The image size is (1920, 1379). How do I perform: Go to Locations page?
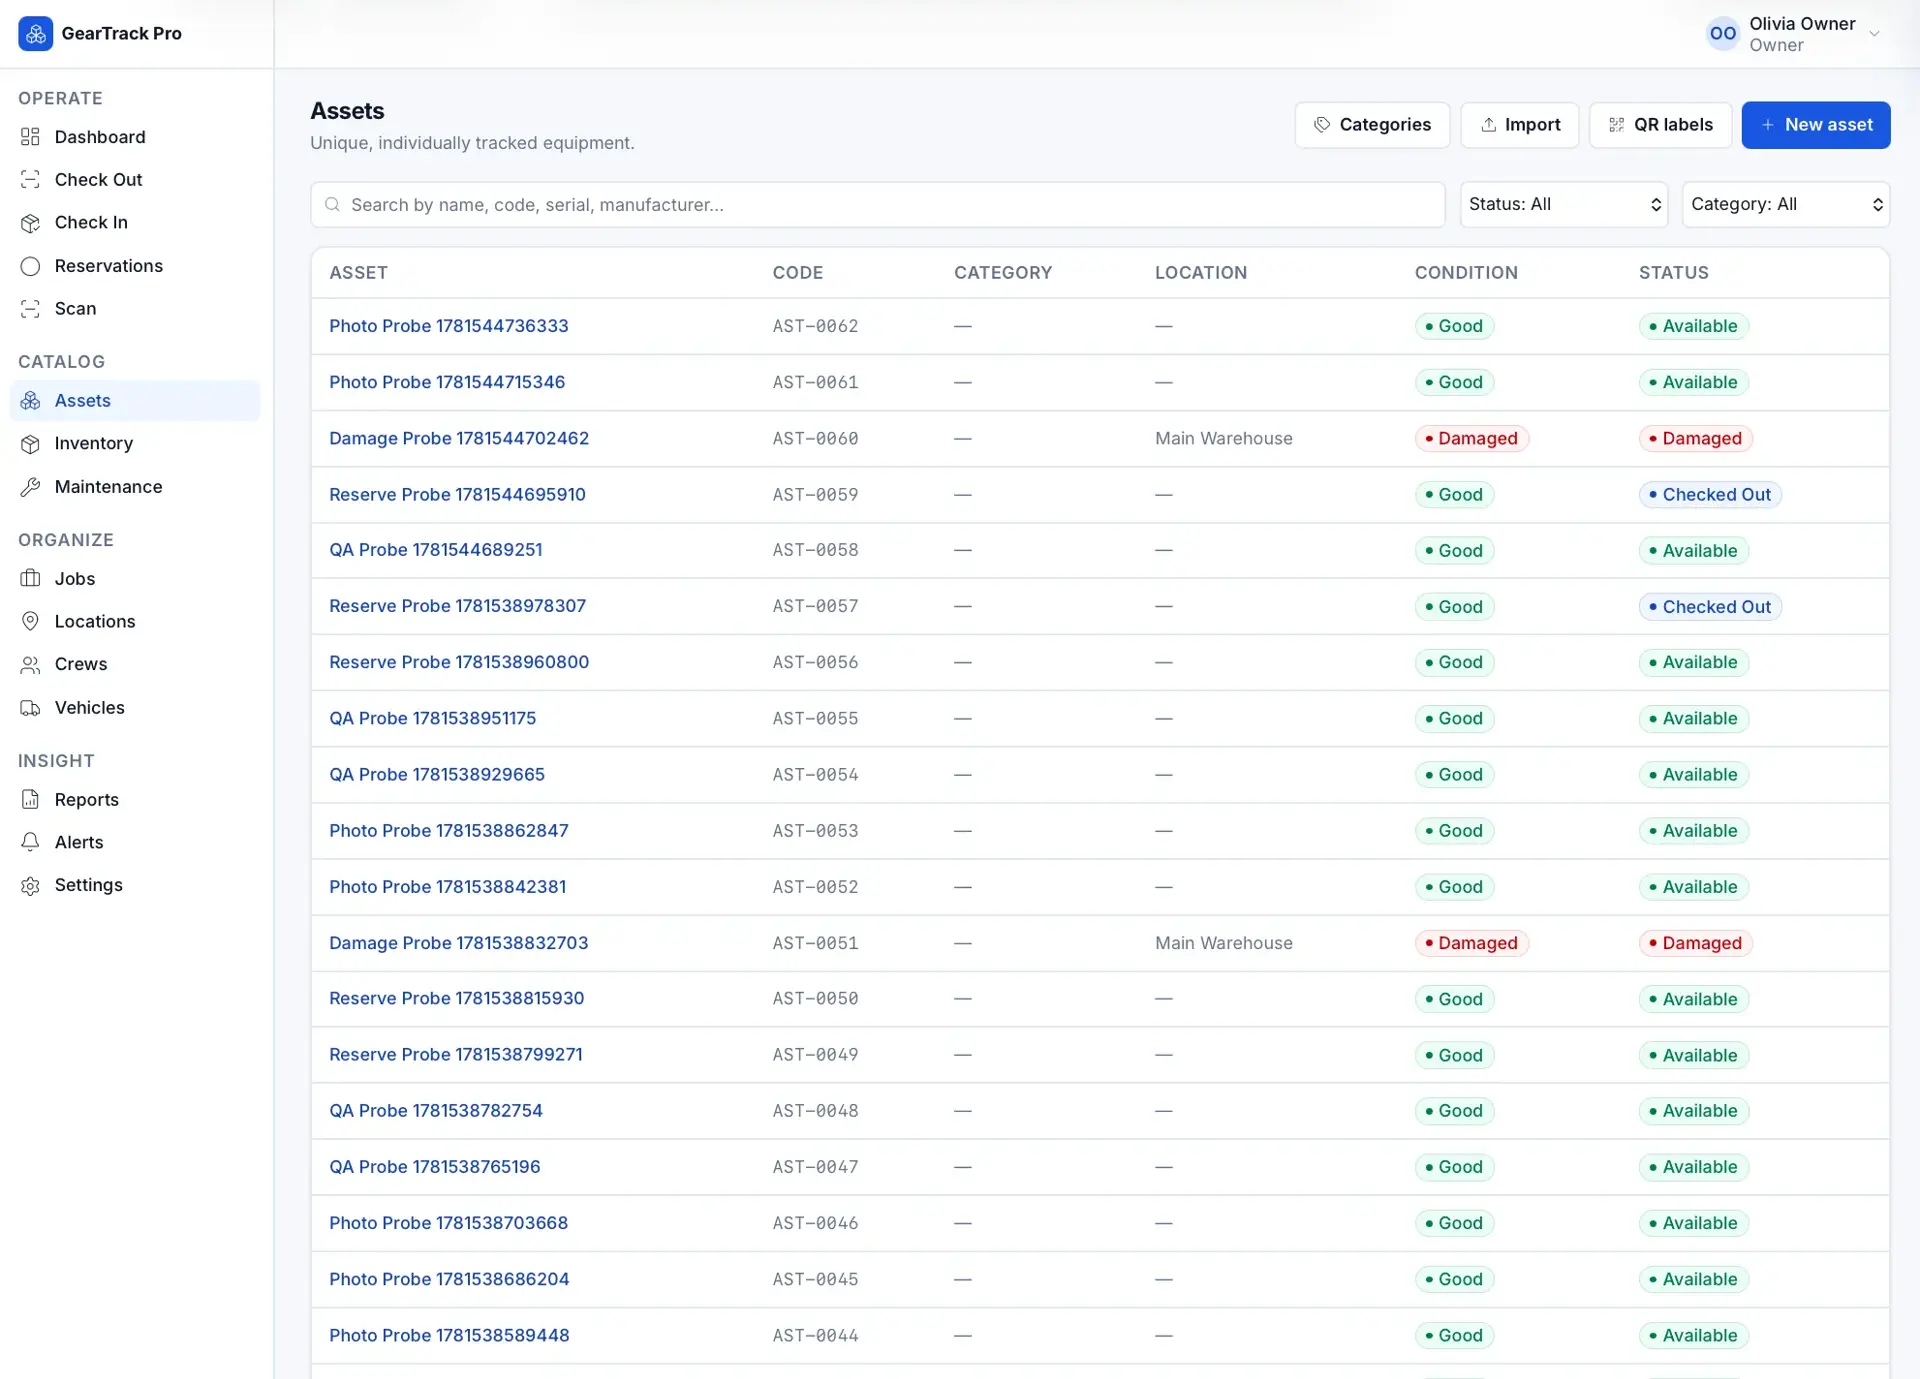(x=135, y=622)
